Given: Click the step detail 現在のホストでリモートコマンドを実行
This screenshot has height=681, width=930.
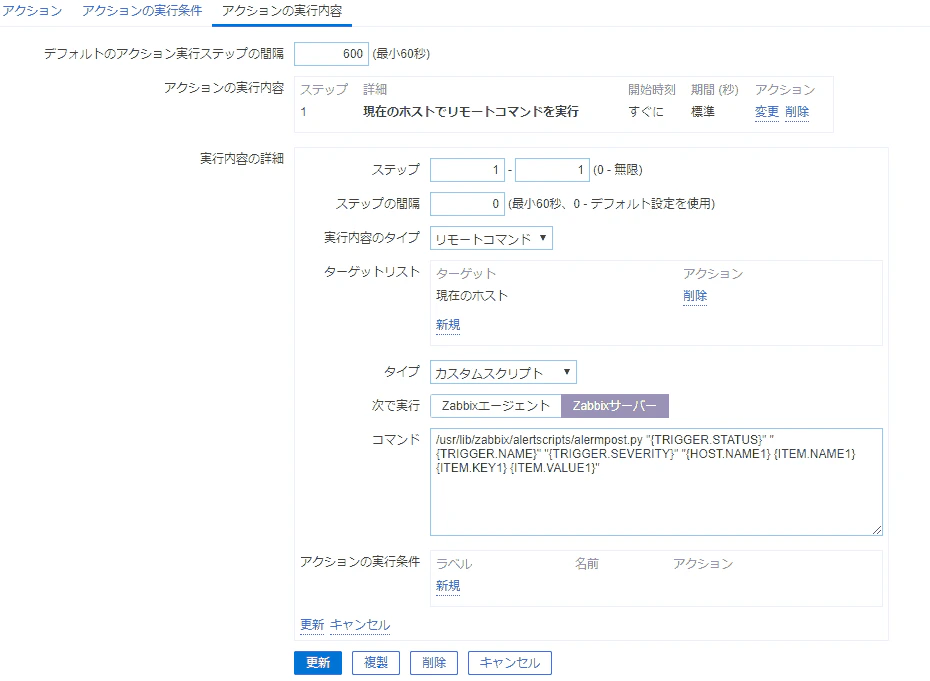Looking at the screenshot, I should (471, 112).
